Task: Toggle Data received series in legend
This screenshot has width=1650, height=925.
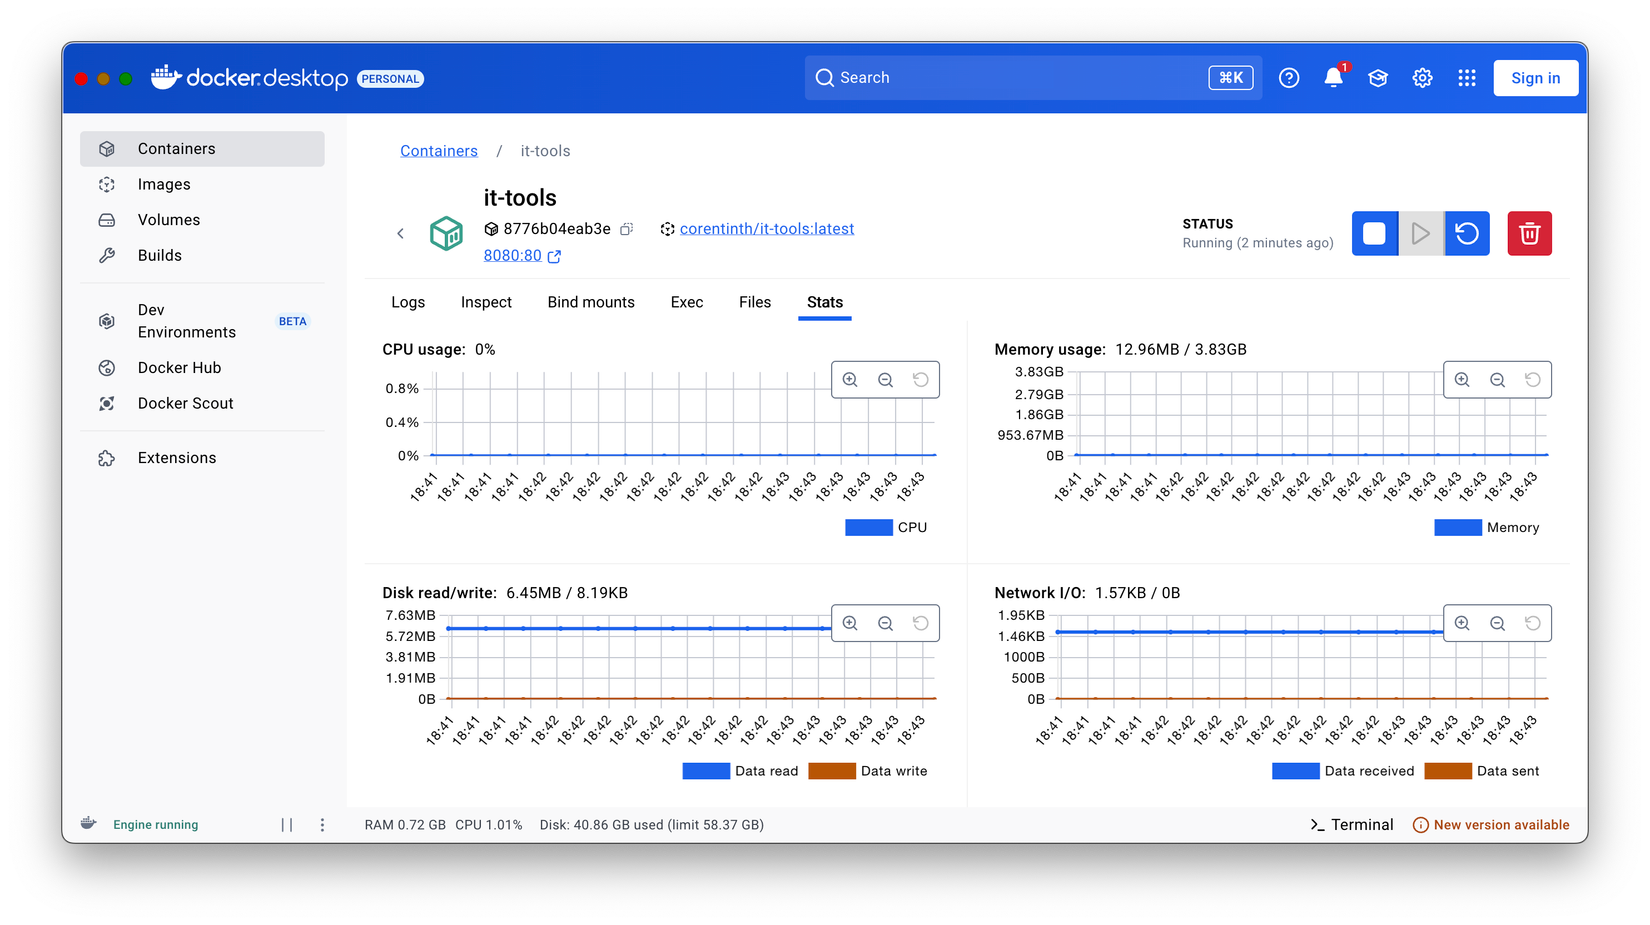Action: [x=1343, y=771]
